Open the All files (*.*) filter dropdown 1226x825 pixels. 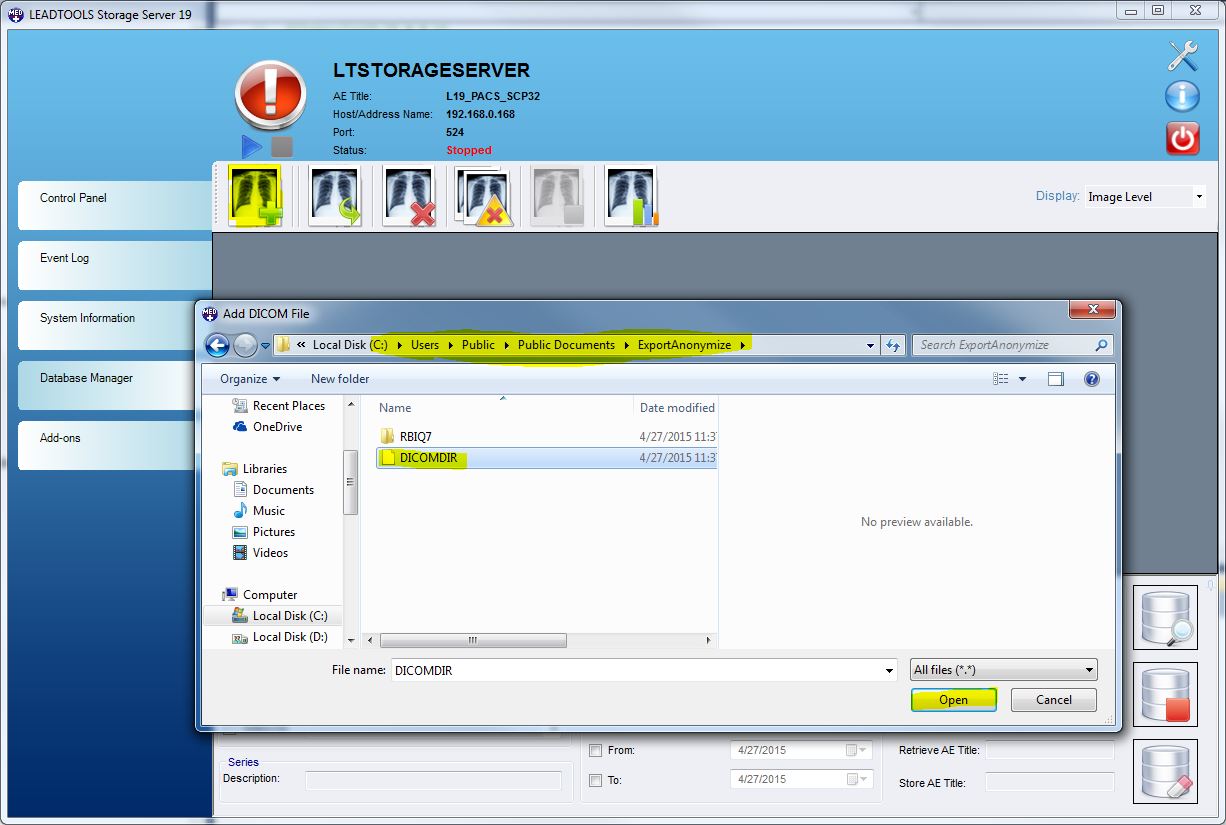coord(1003,670)
